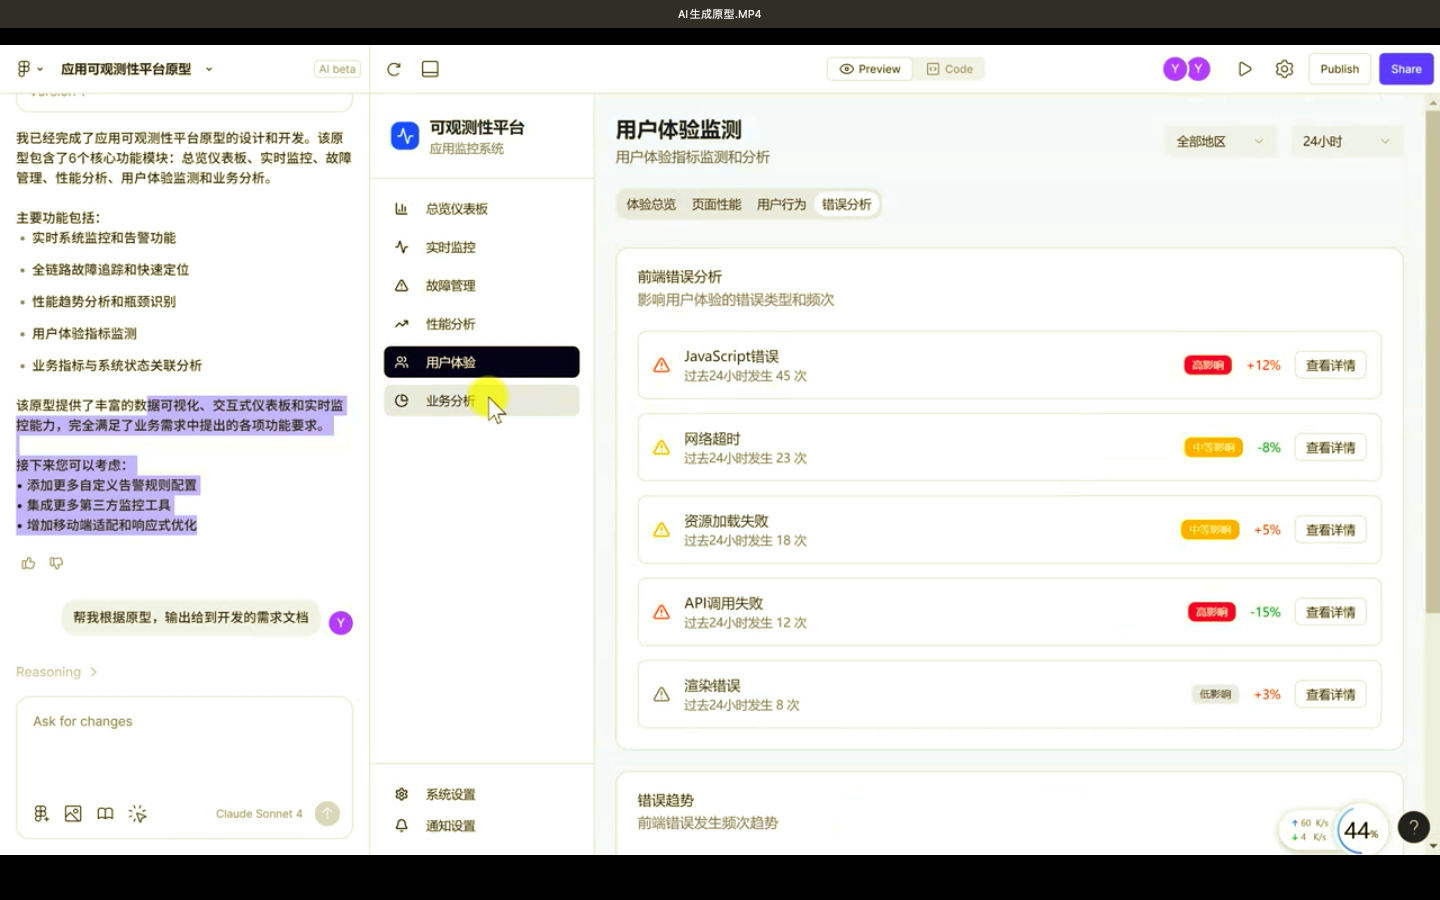Switch to the 页面性能 tab

point(716,204)
